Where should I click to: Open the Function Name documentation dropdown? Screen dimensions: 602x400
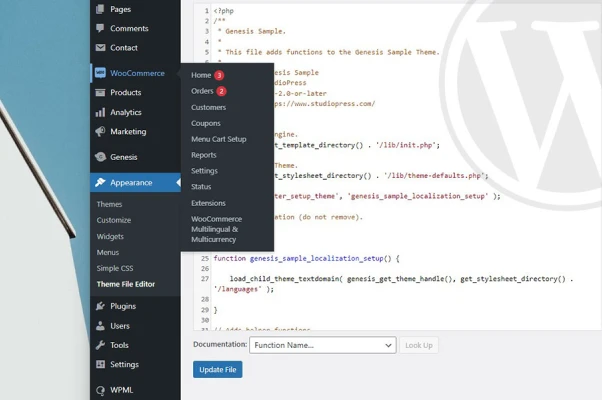[x=322, y=345]
